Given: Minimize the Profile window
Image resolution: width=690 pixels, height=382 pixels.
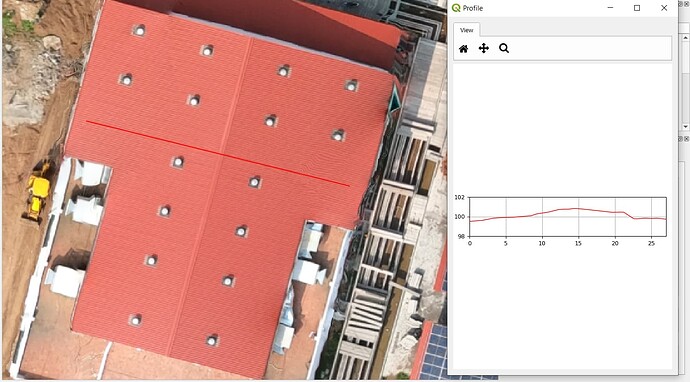Looking at the screenshot, I should [x=610, y=8].
